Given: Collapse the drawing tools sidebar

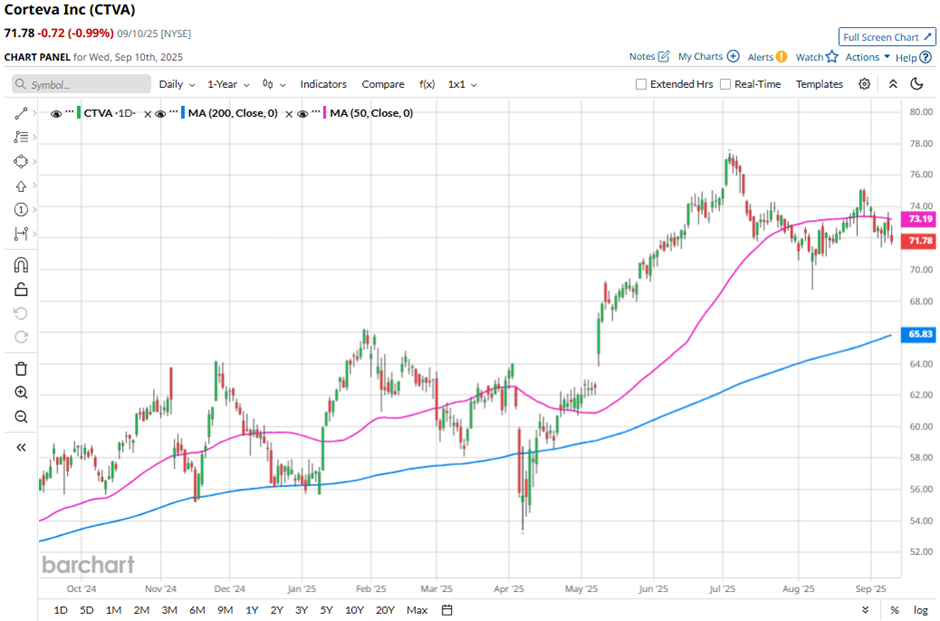Looking at the screenshot, I should click(x=20, y=447).
